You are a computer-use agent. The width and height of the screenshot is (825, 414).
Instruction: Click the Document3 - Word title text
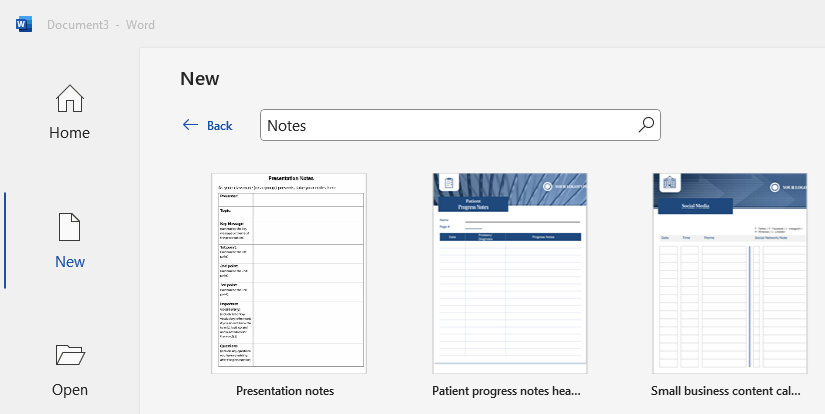[100, 25]
